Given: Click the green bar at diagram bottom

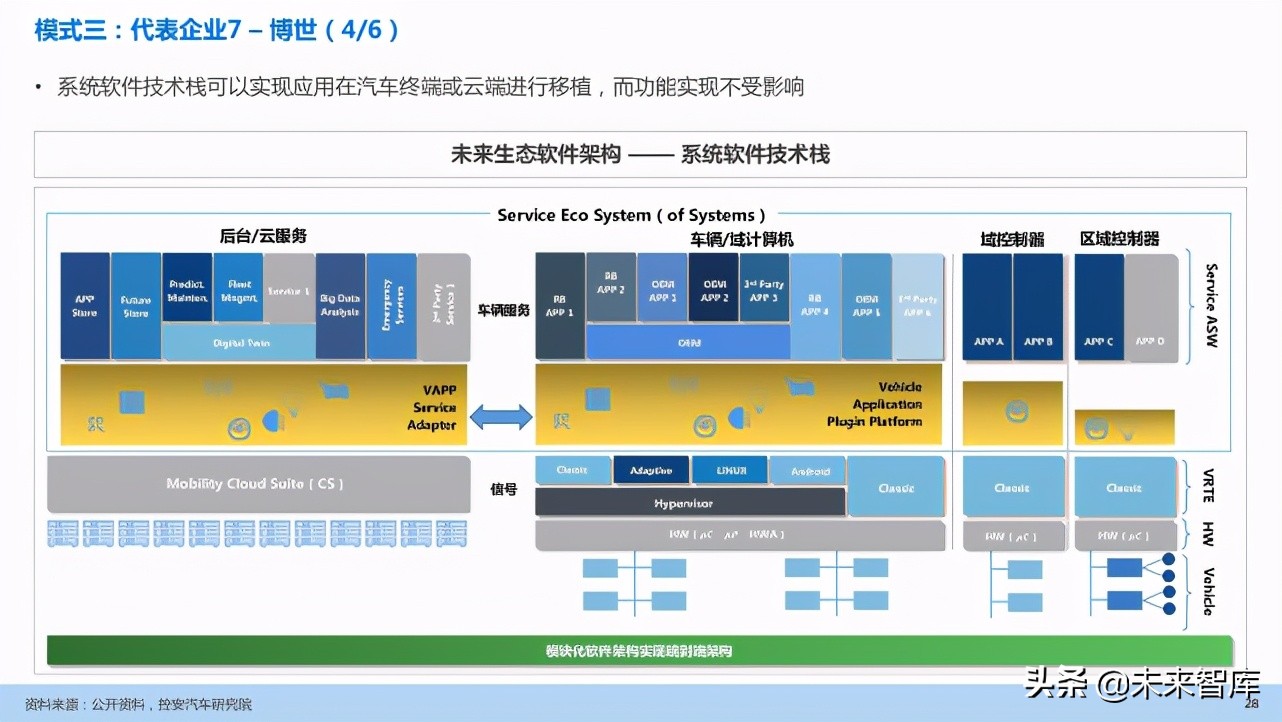Looking at the screenshot, I should (640, 650).
